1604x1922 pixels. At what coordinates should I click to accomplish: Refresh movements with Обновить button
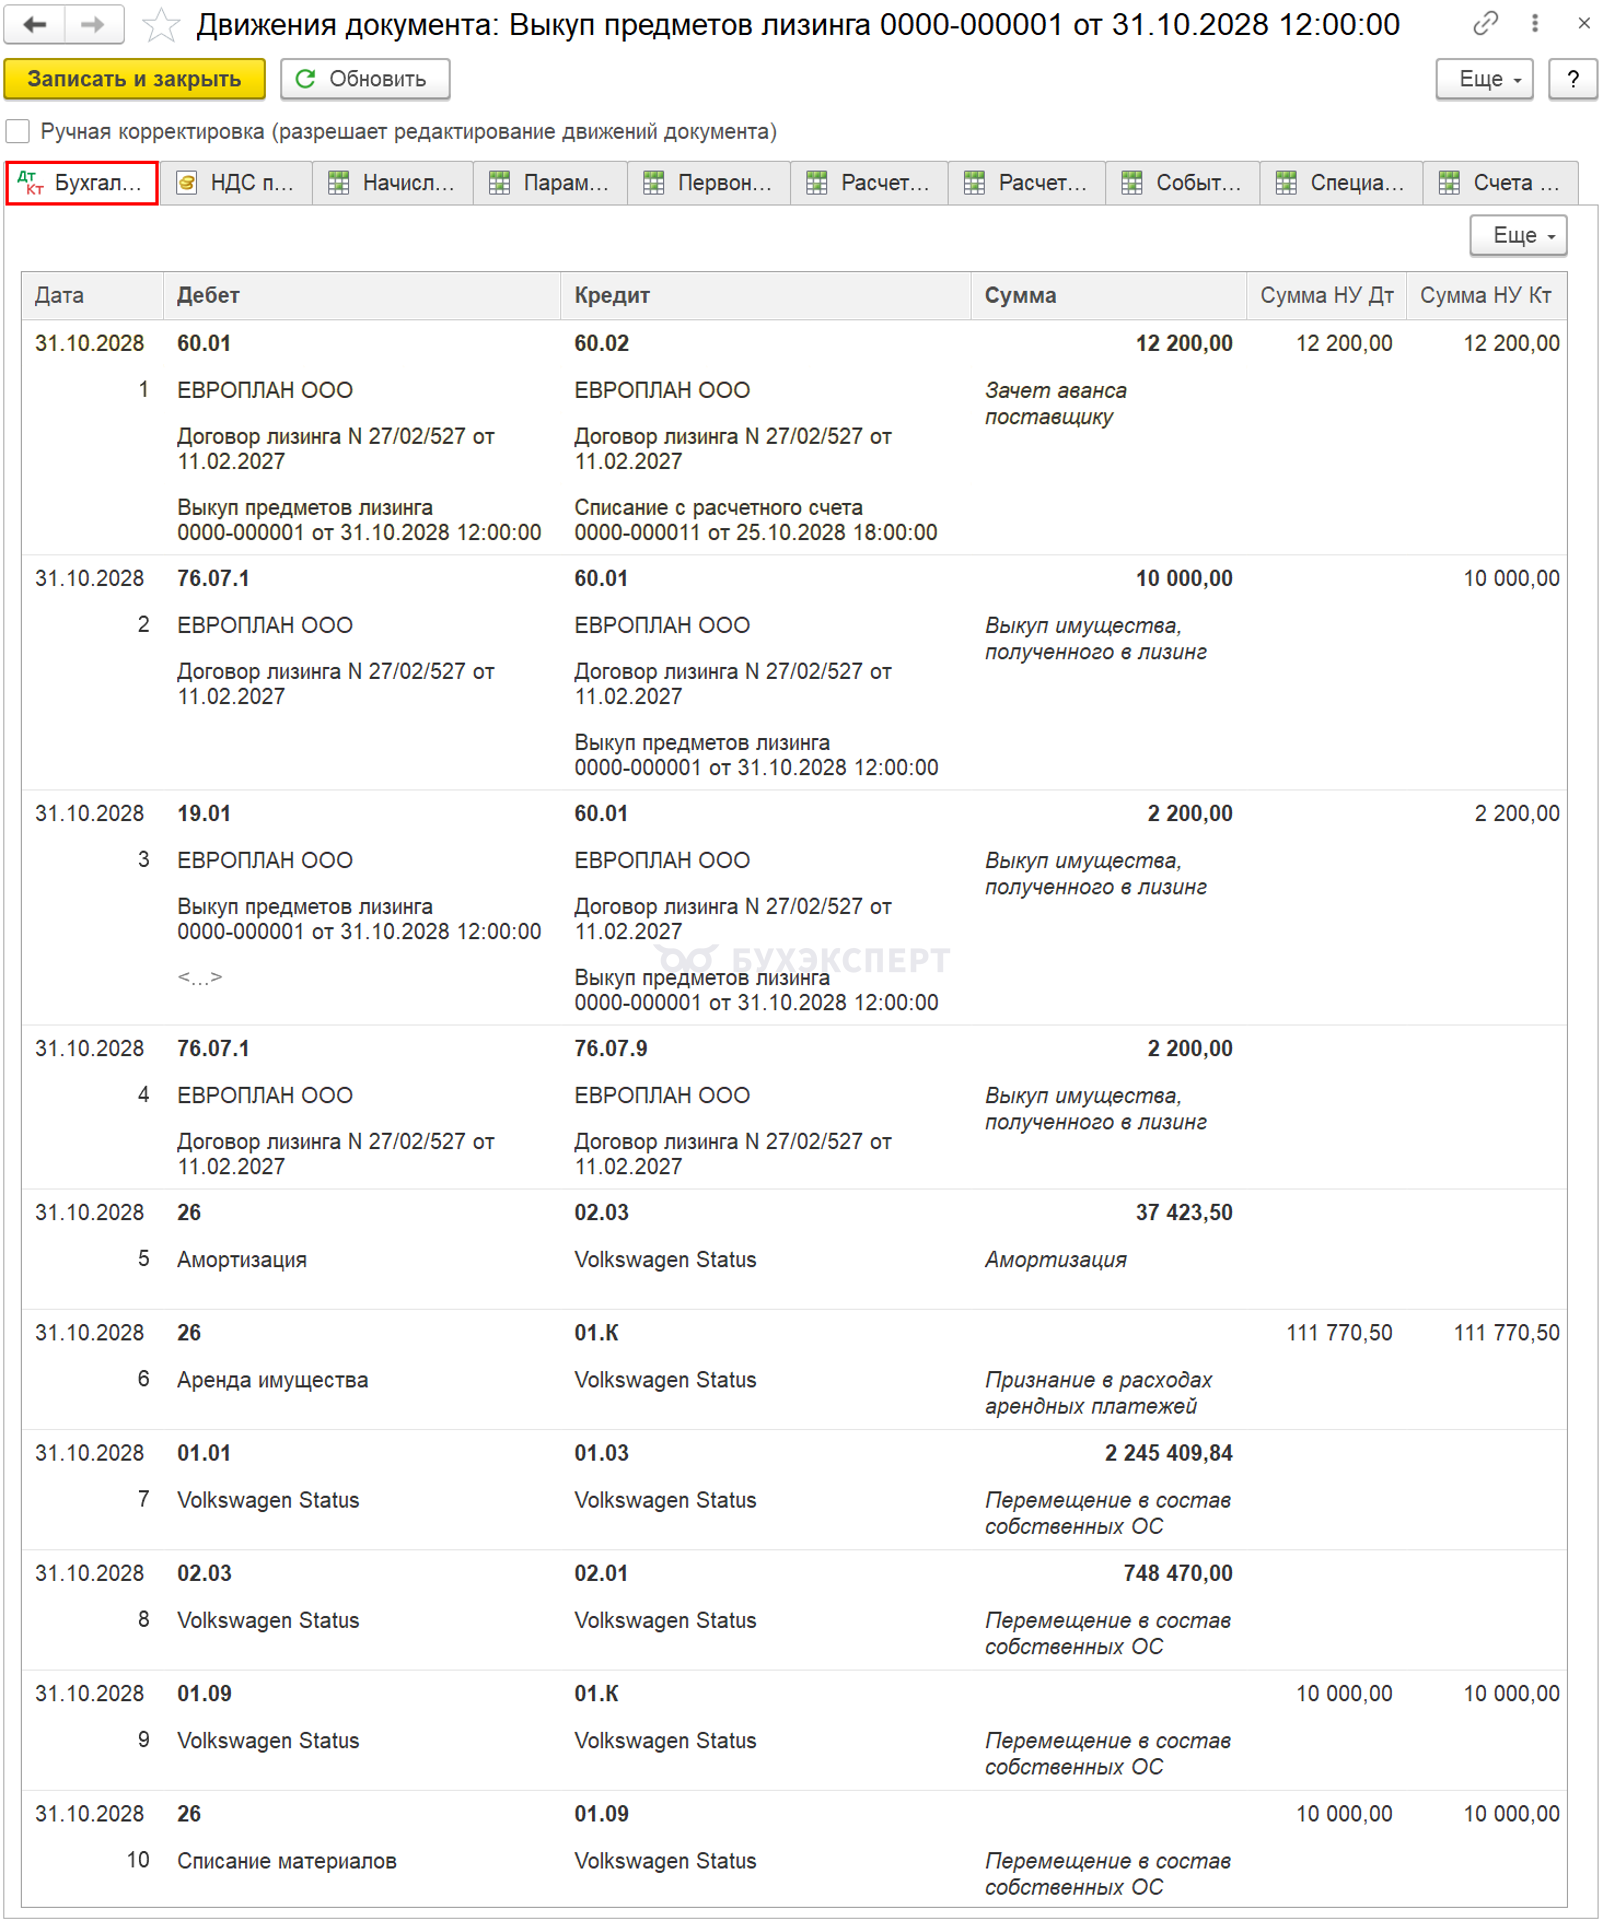365,79
